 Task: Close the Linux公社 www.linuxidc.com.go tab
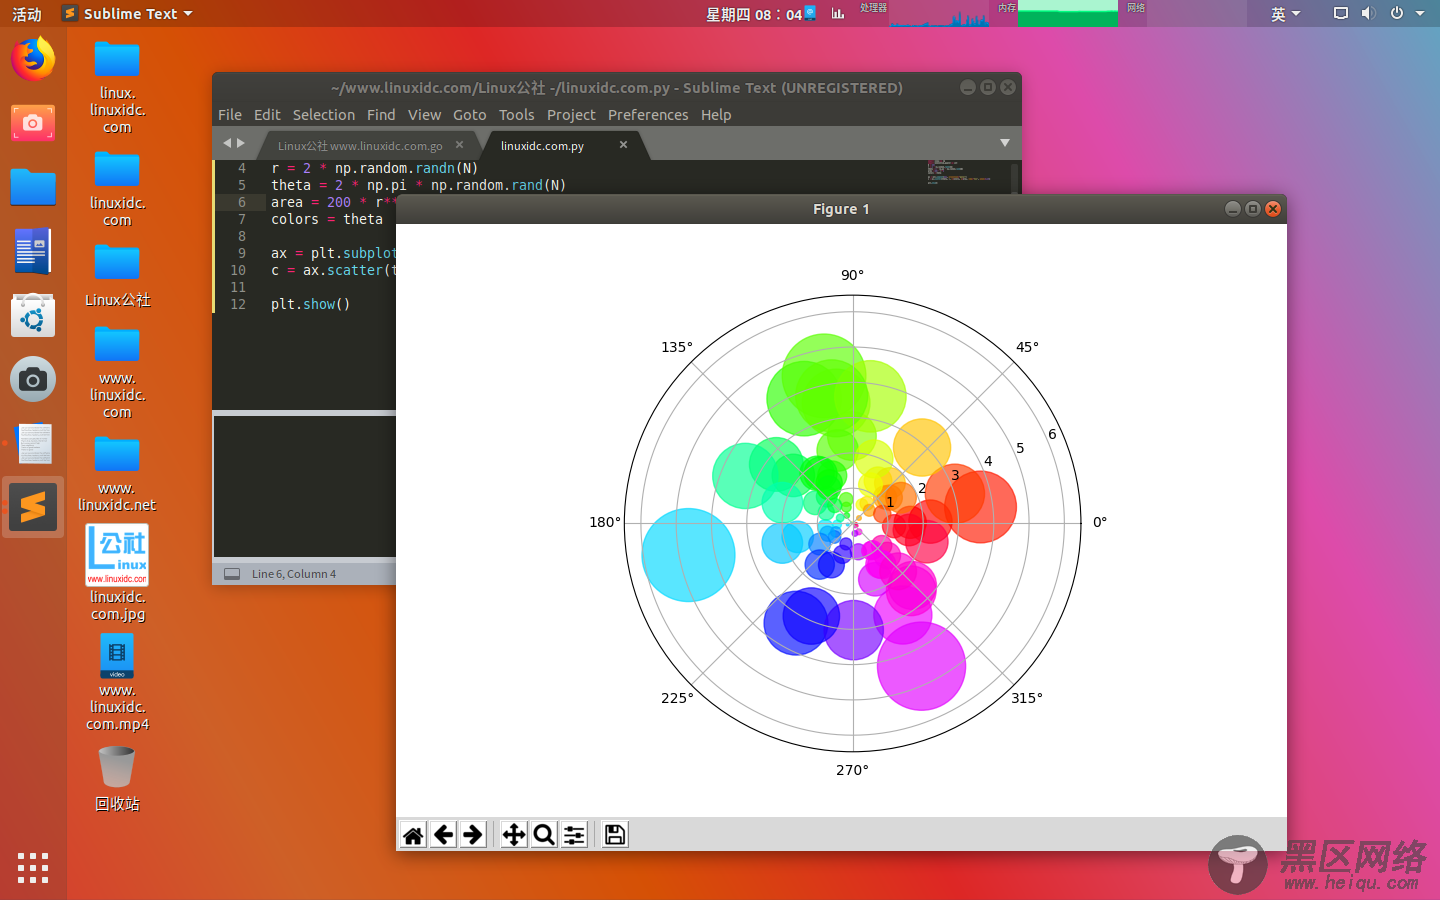459,145
